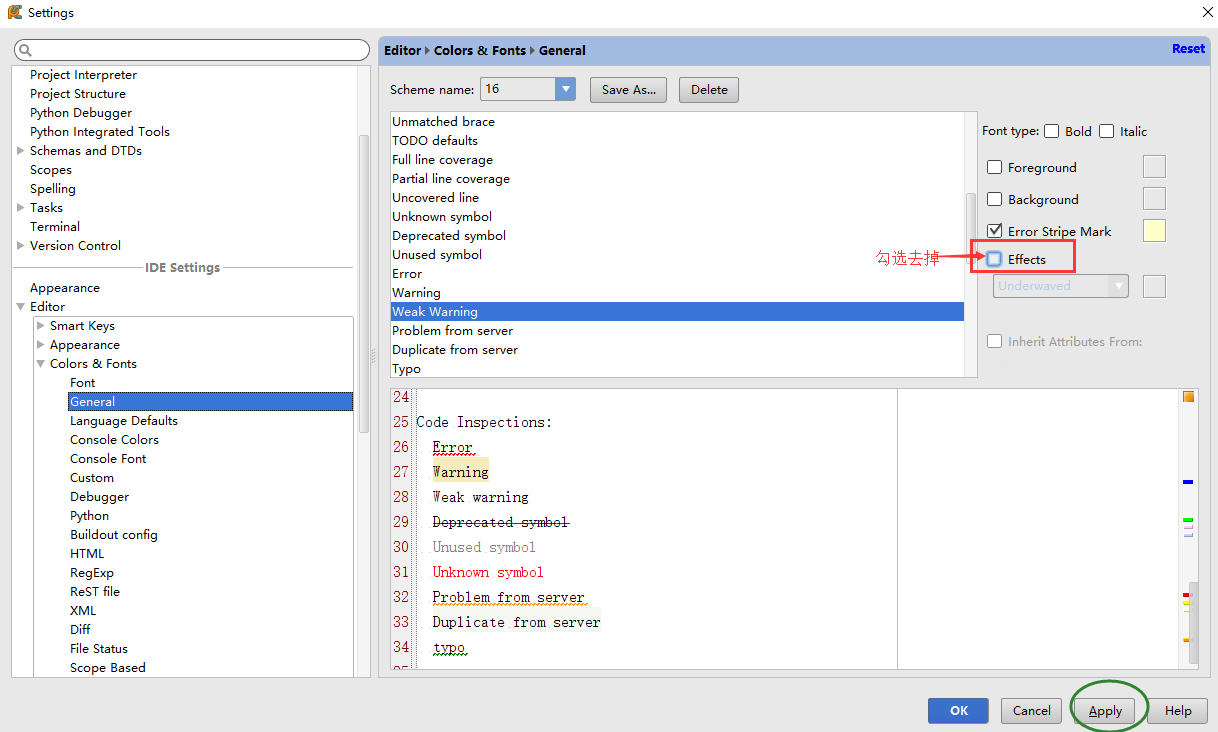Enable the Bold font type checkbox
This screenshot has height=732, width=1218.
(1051, 131)
